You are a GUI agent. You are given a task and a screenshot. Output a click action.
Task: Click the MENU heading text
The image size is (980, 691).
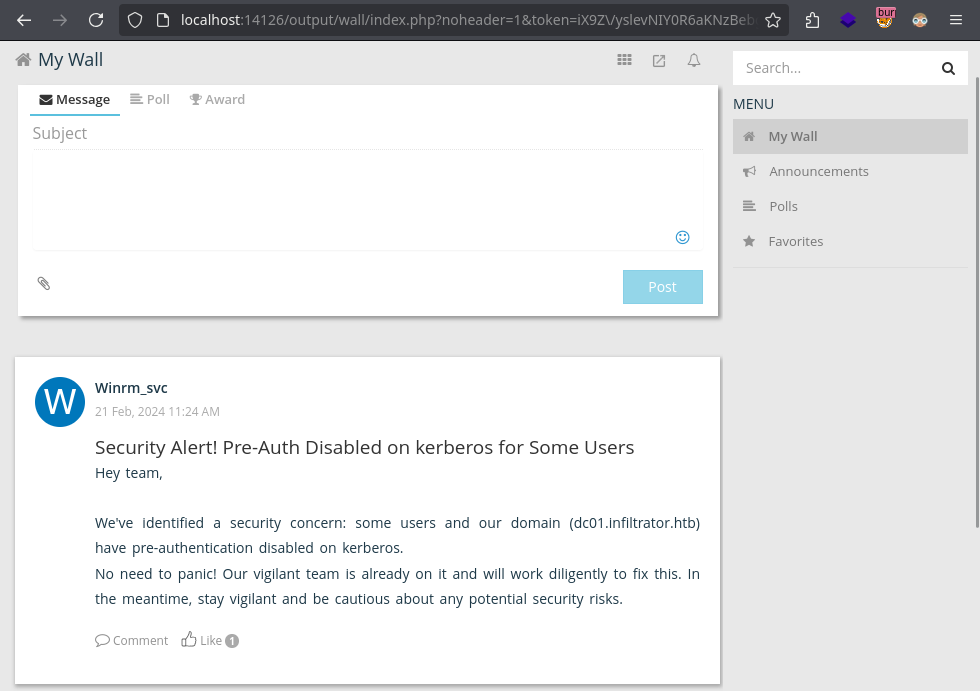tap(753, 104)
